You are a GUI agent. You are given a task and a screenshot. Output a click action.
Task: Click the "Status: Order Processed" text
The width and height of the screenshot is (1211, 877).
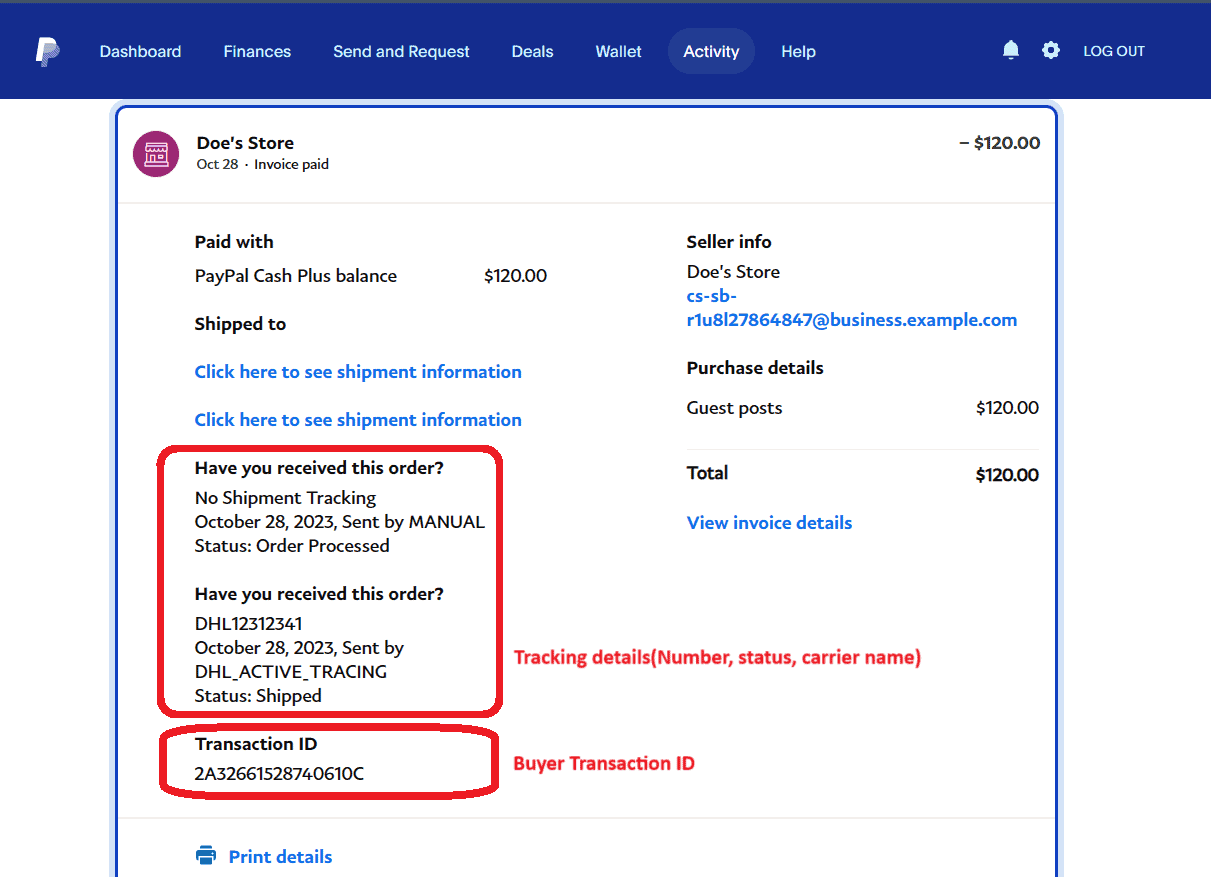click(292, 546)
